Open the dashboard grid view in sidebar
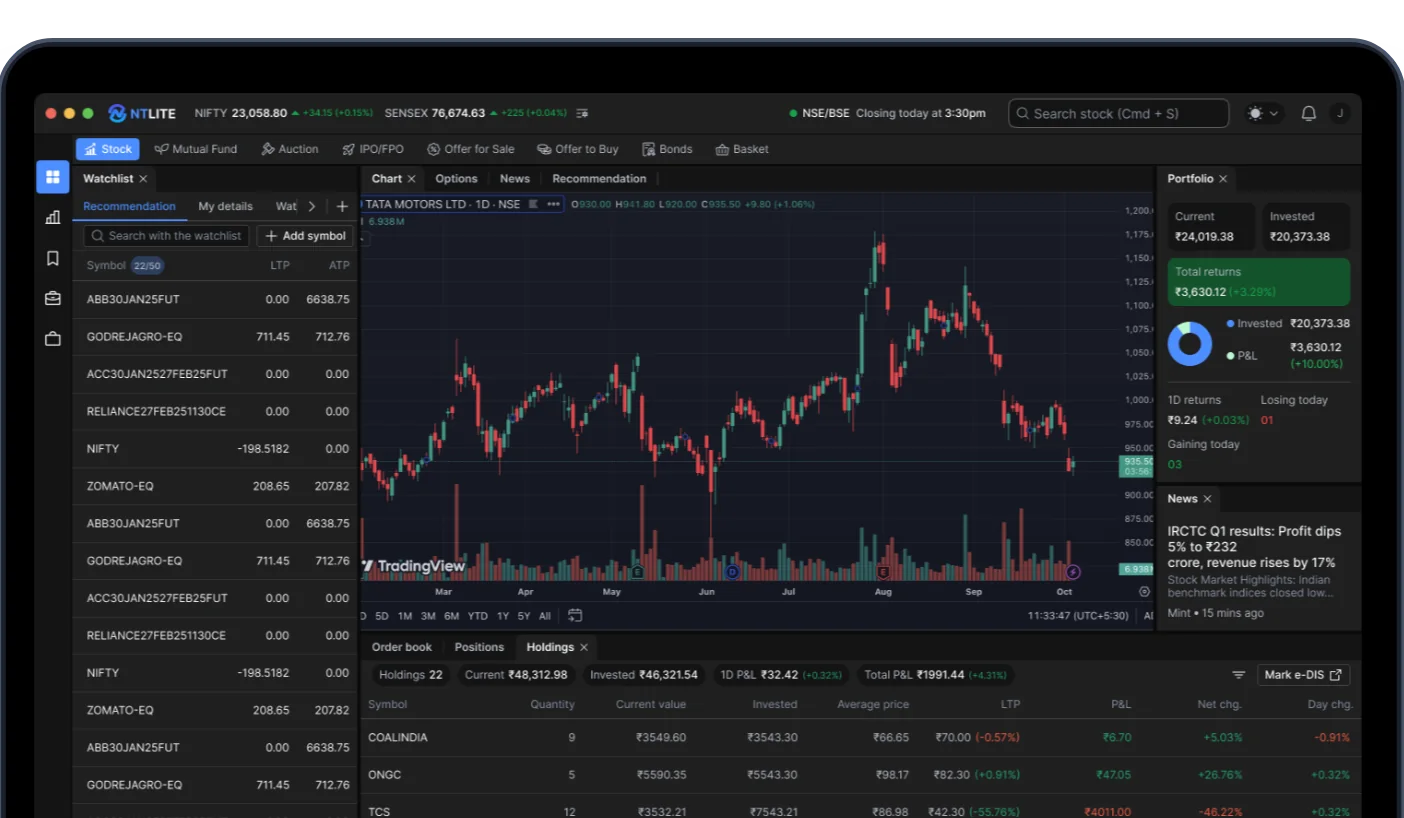Screen dimensions: 1404x818 click(x=53, y=177)
